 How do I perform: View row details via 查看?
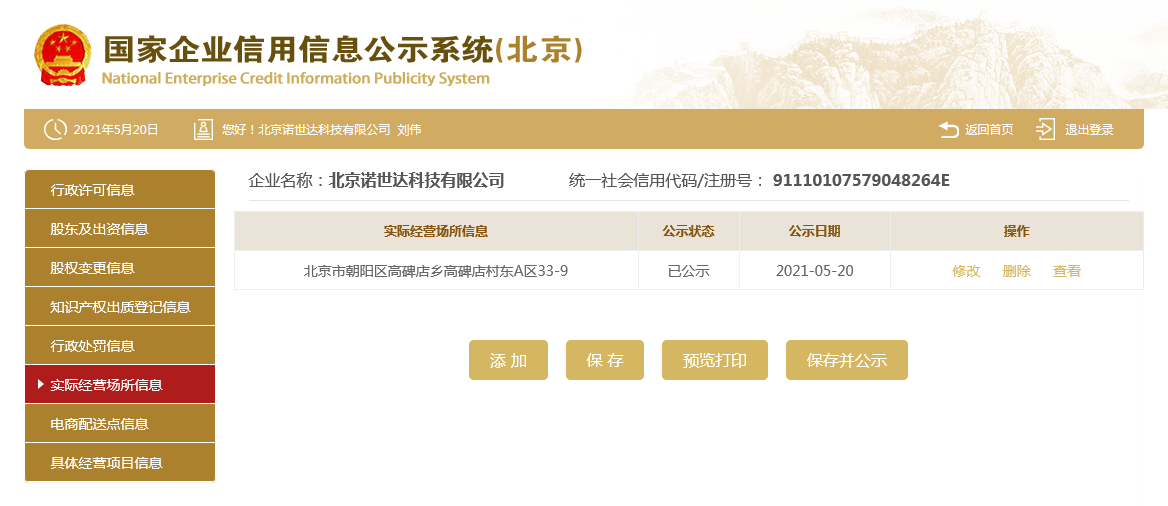[1067, 271]
